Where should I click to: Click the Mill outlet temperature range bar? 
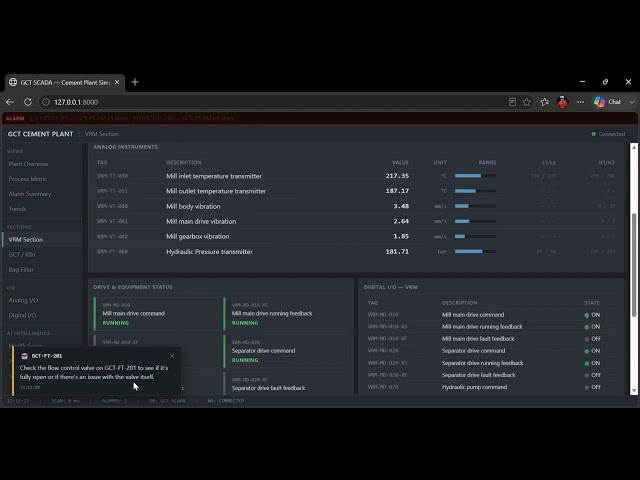point(476,191)
